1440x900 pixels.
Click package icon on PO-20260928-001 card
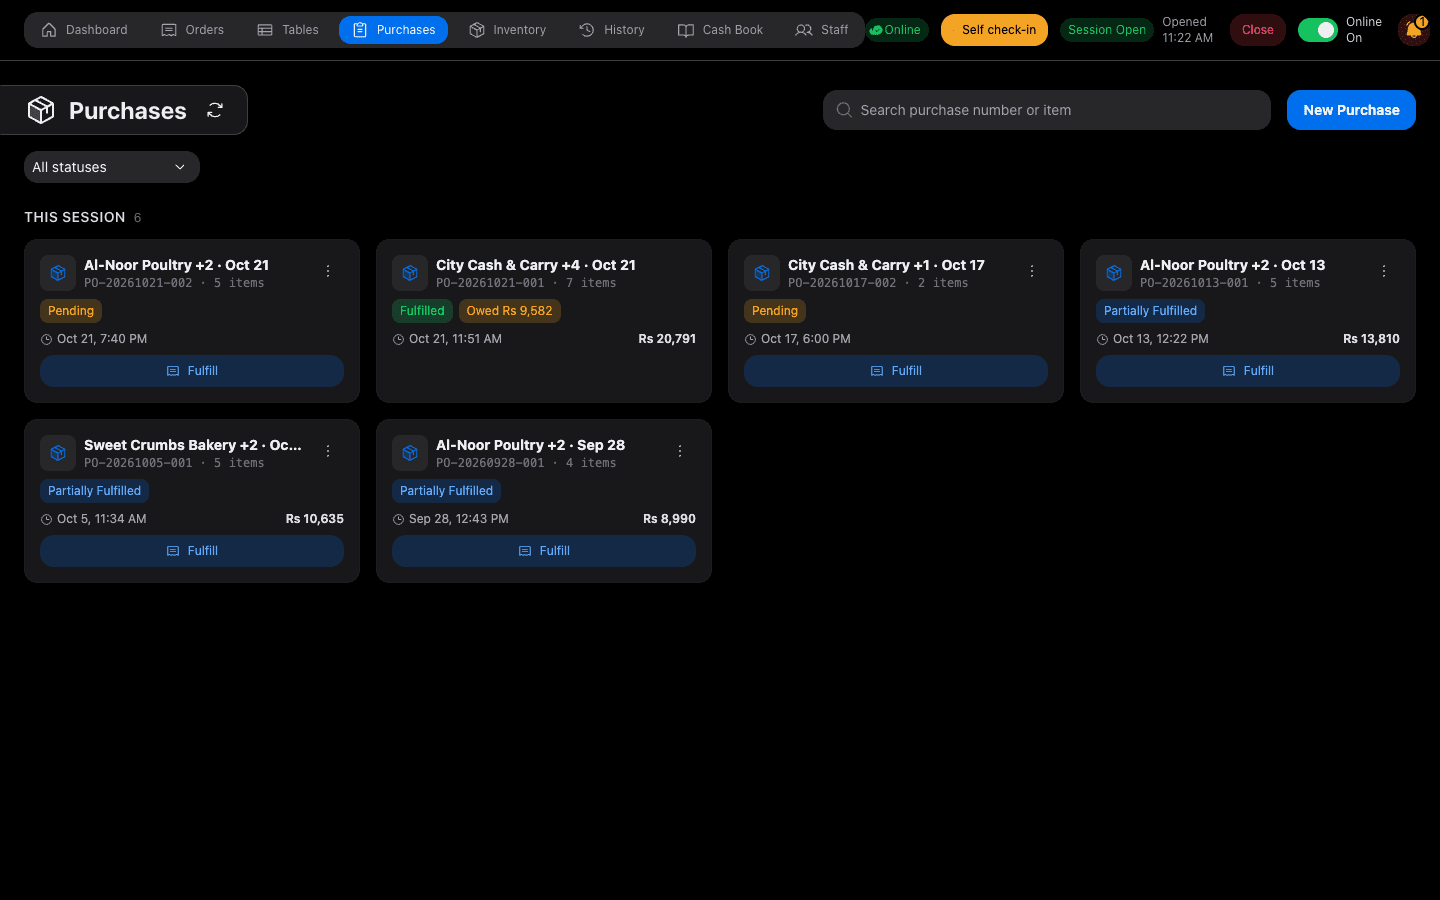pyautogui.click(x=410, y=453)
